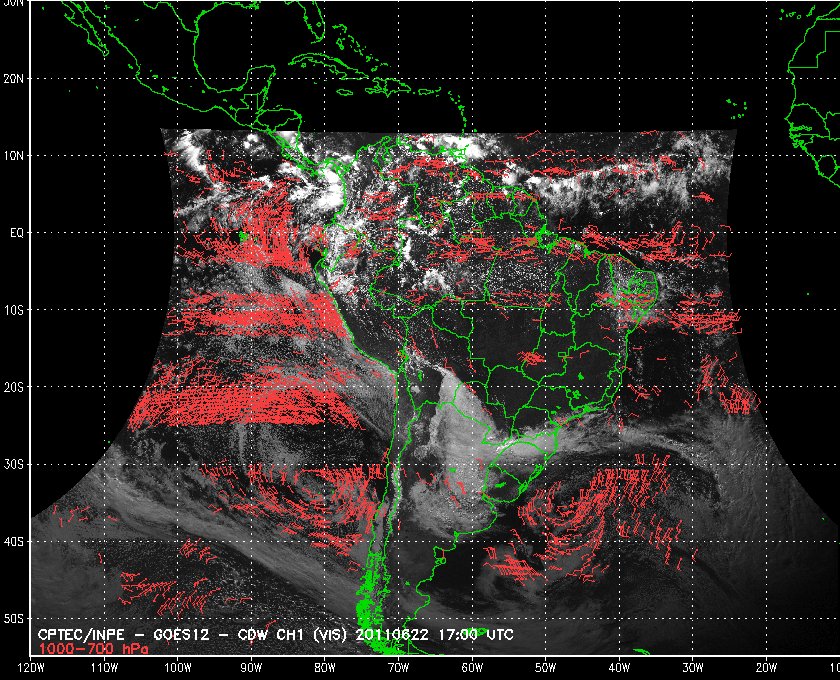Click the 50S latitude label
The image size is (840, 680).
coord(13,619)
